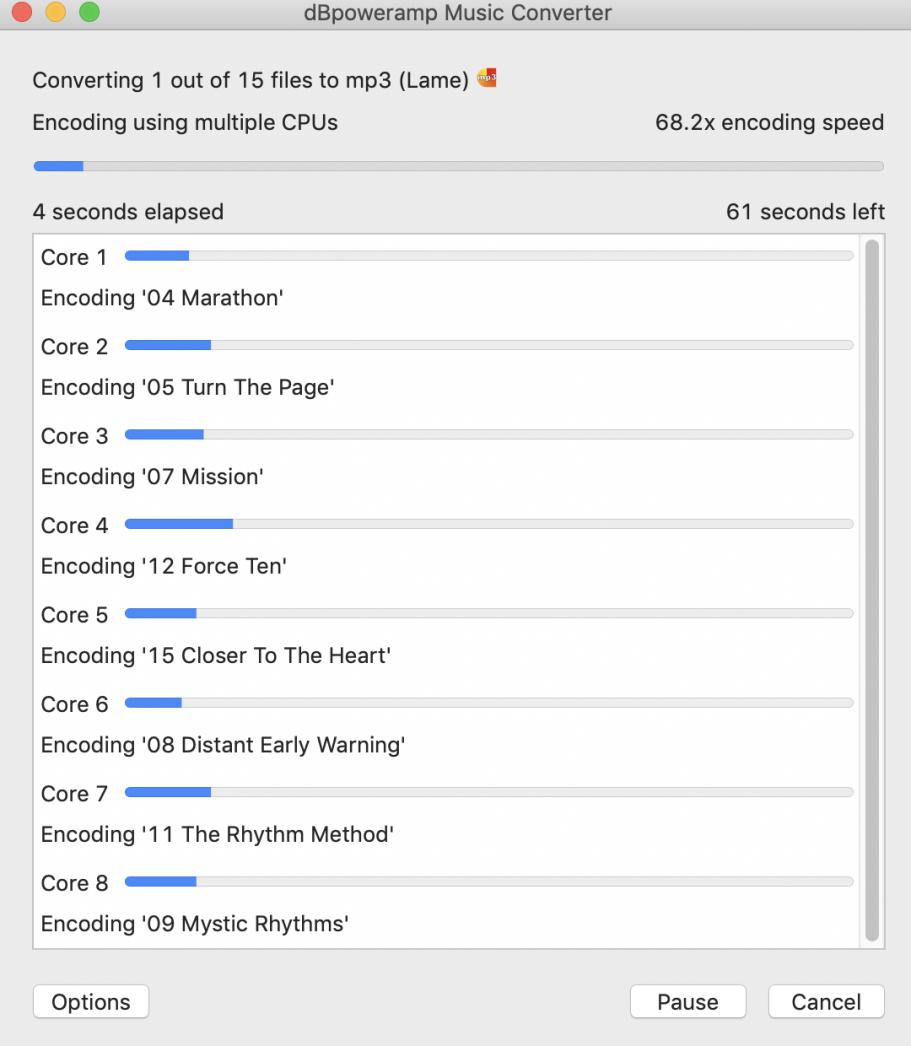This screenshot has width=911, height=1046.
Task: Click the Core 1 progress bar
Action: pos(489,256)
